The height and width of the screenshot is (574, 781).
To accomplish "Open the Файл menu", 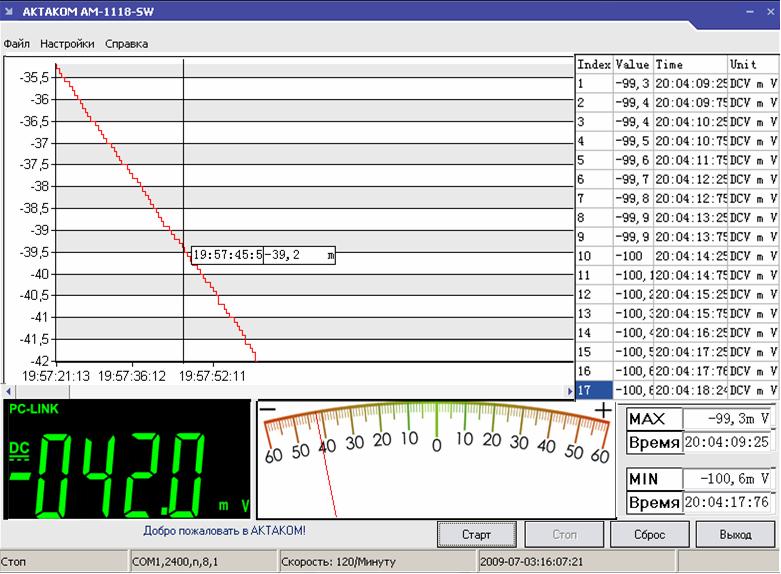I will point(16,44).
